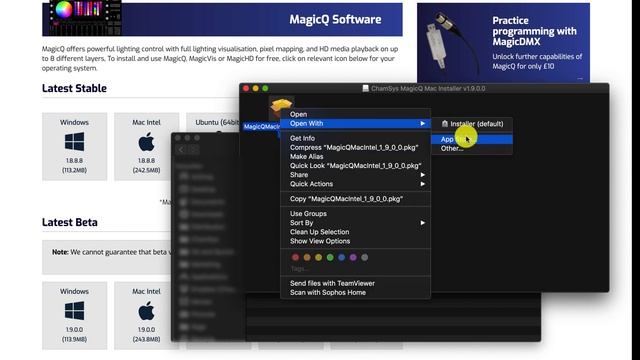This screenshot has height=360, width=640.
Task: Open the Quick Actions submenu
Action: [x=355, y=184]
